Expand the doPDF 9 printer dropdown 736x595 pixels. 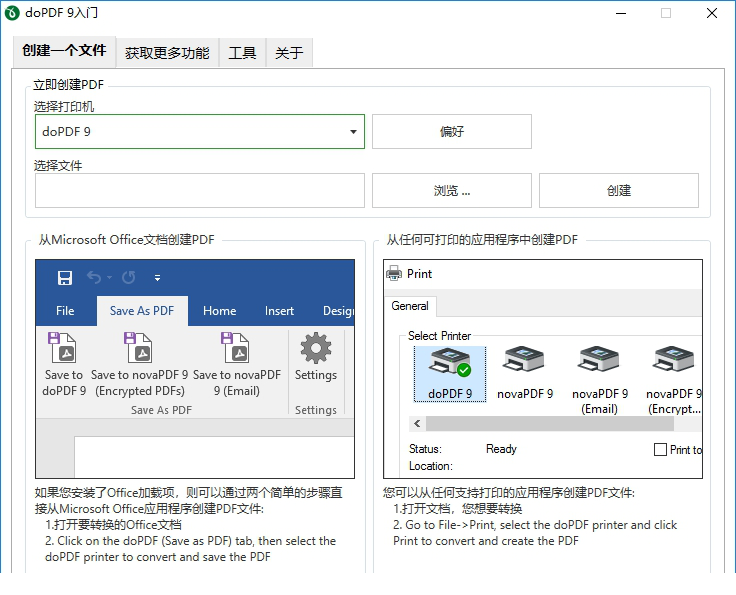354,132
